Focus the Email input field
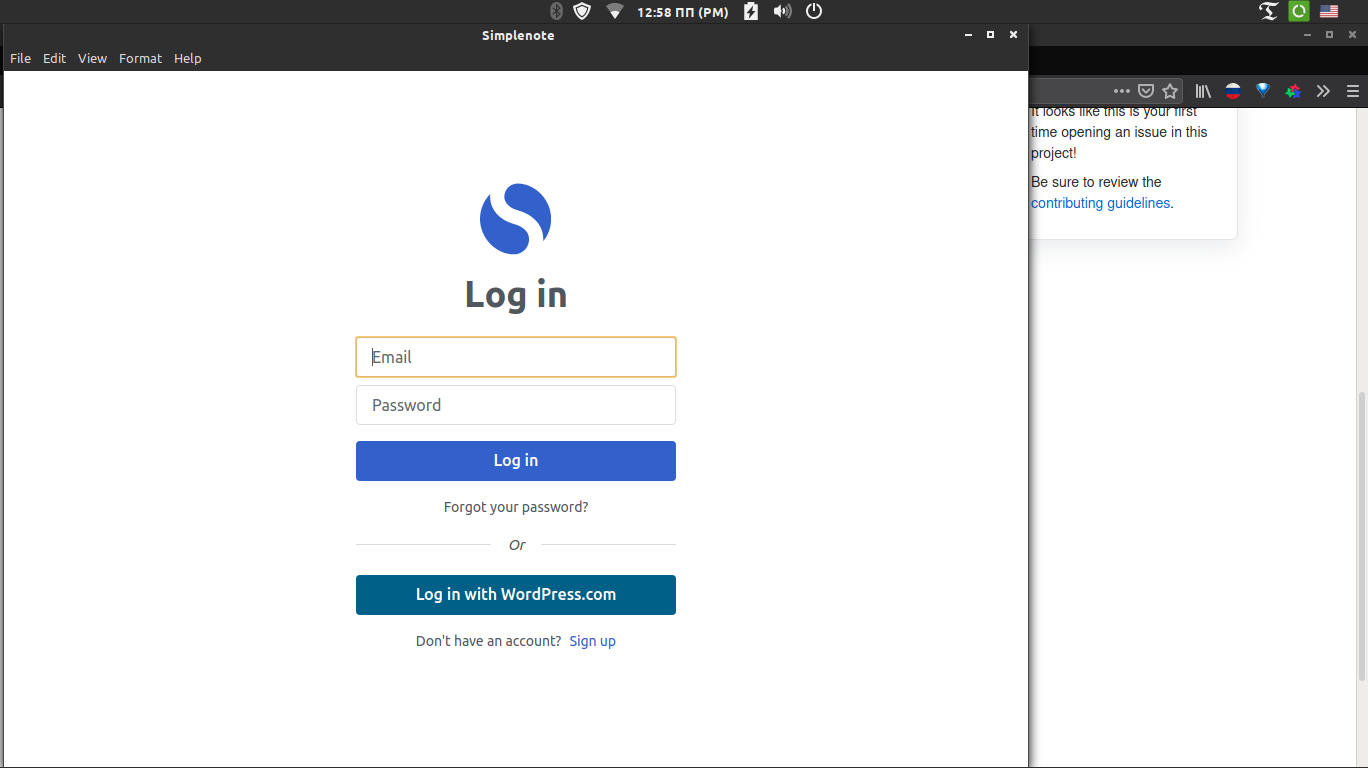1368x768 pixels. coord(516,357)
